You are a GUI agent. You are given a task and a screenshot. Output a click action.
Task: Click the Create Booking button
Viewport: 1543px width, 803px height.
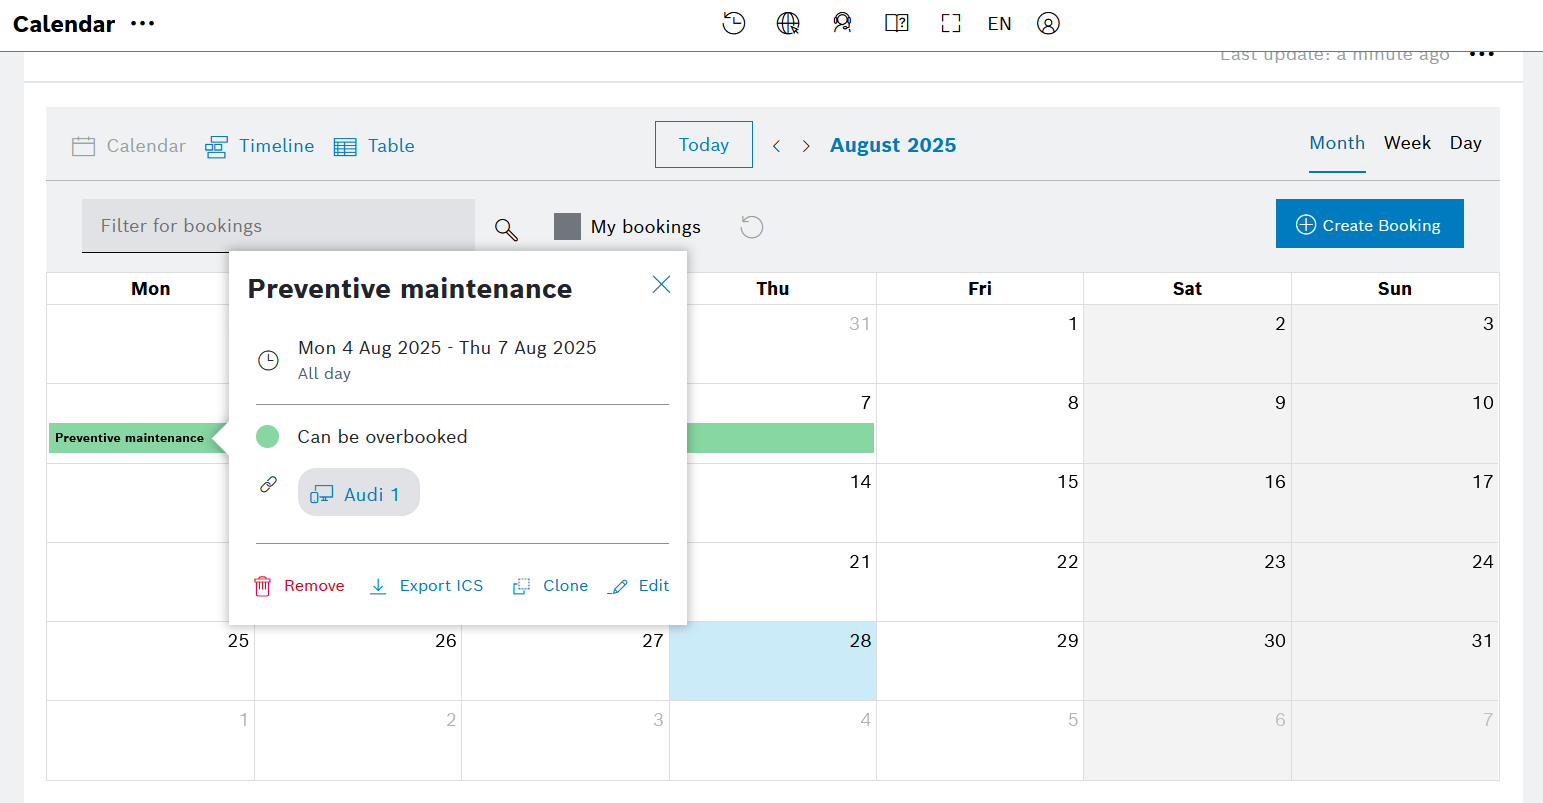(1369, 224)
